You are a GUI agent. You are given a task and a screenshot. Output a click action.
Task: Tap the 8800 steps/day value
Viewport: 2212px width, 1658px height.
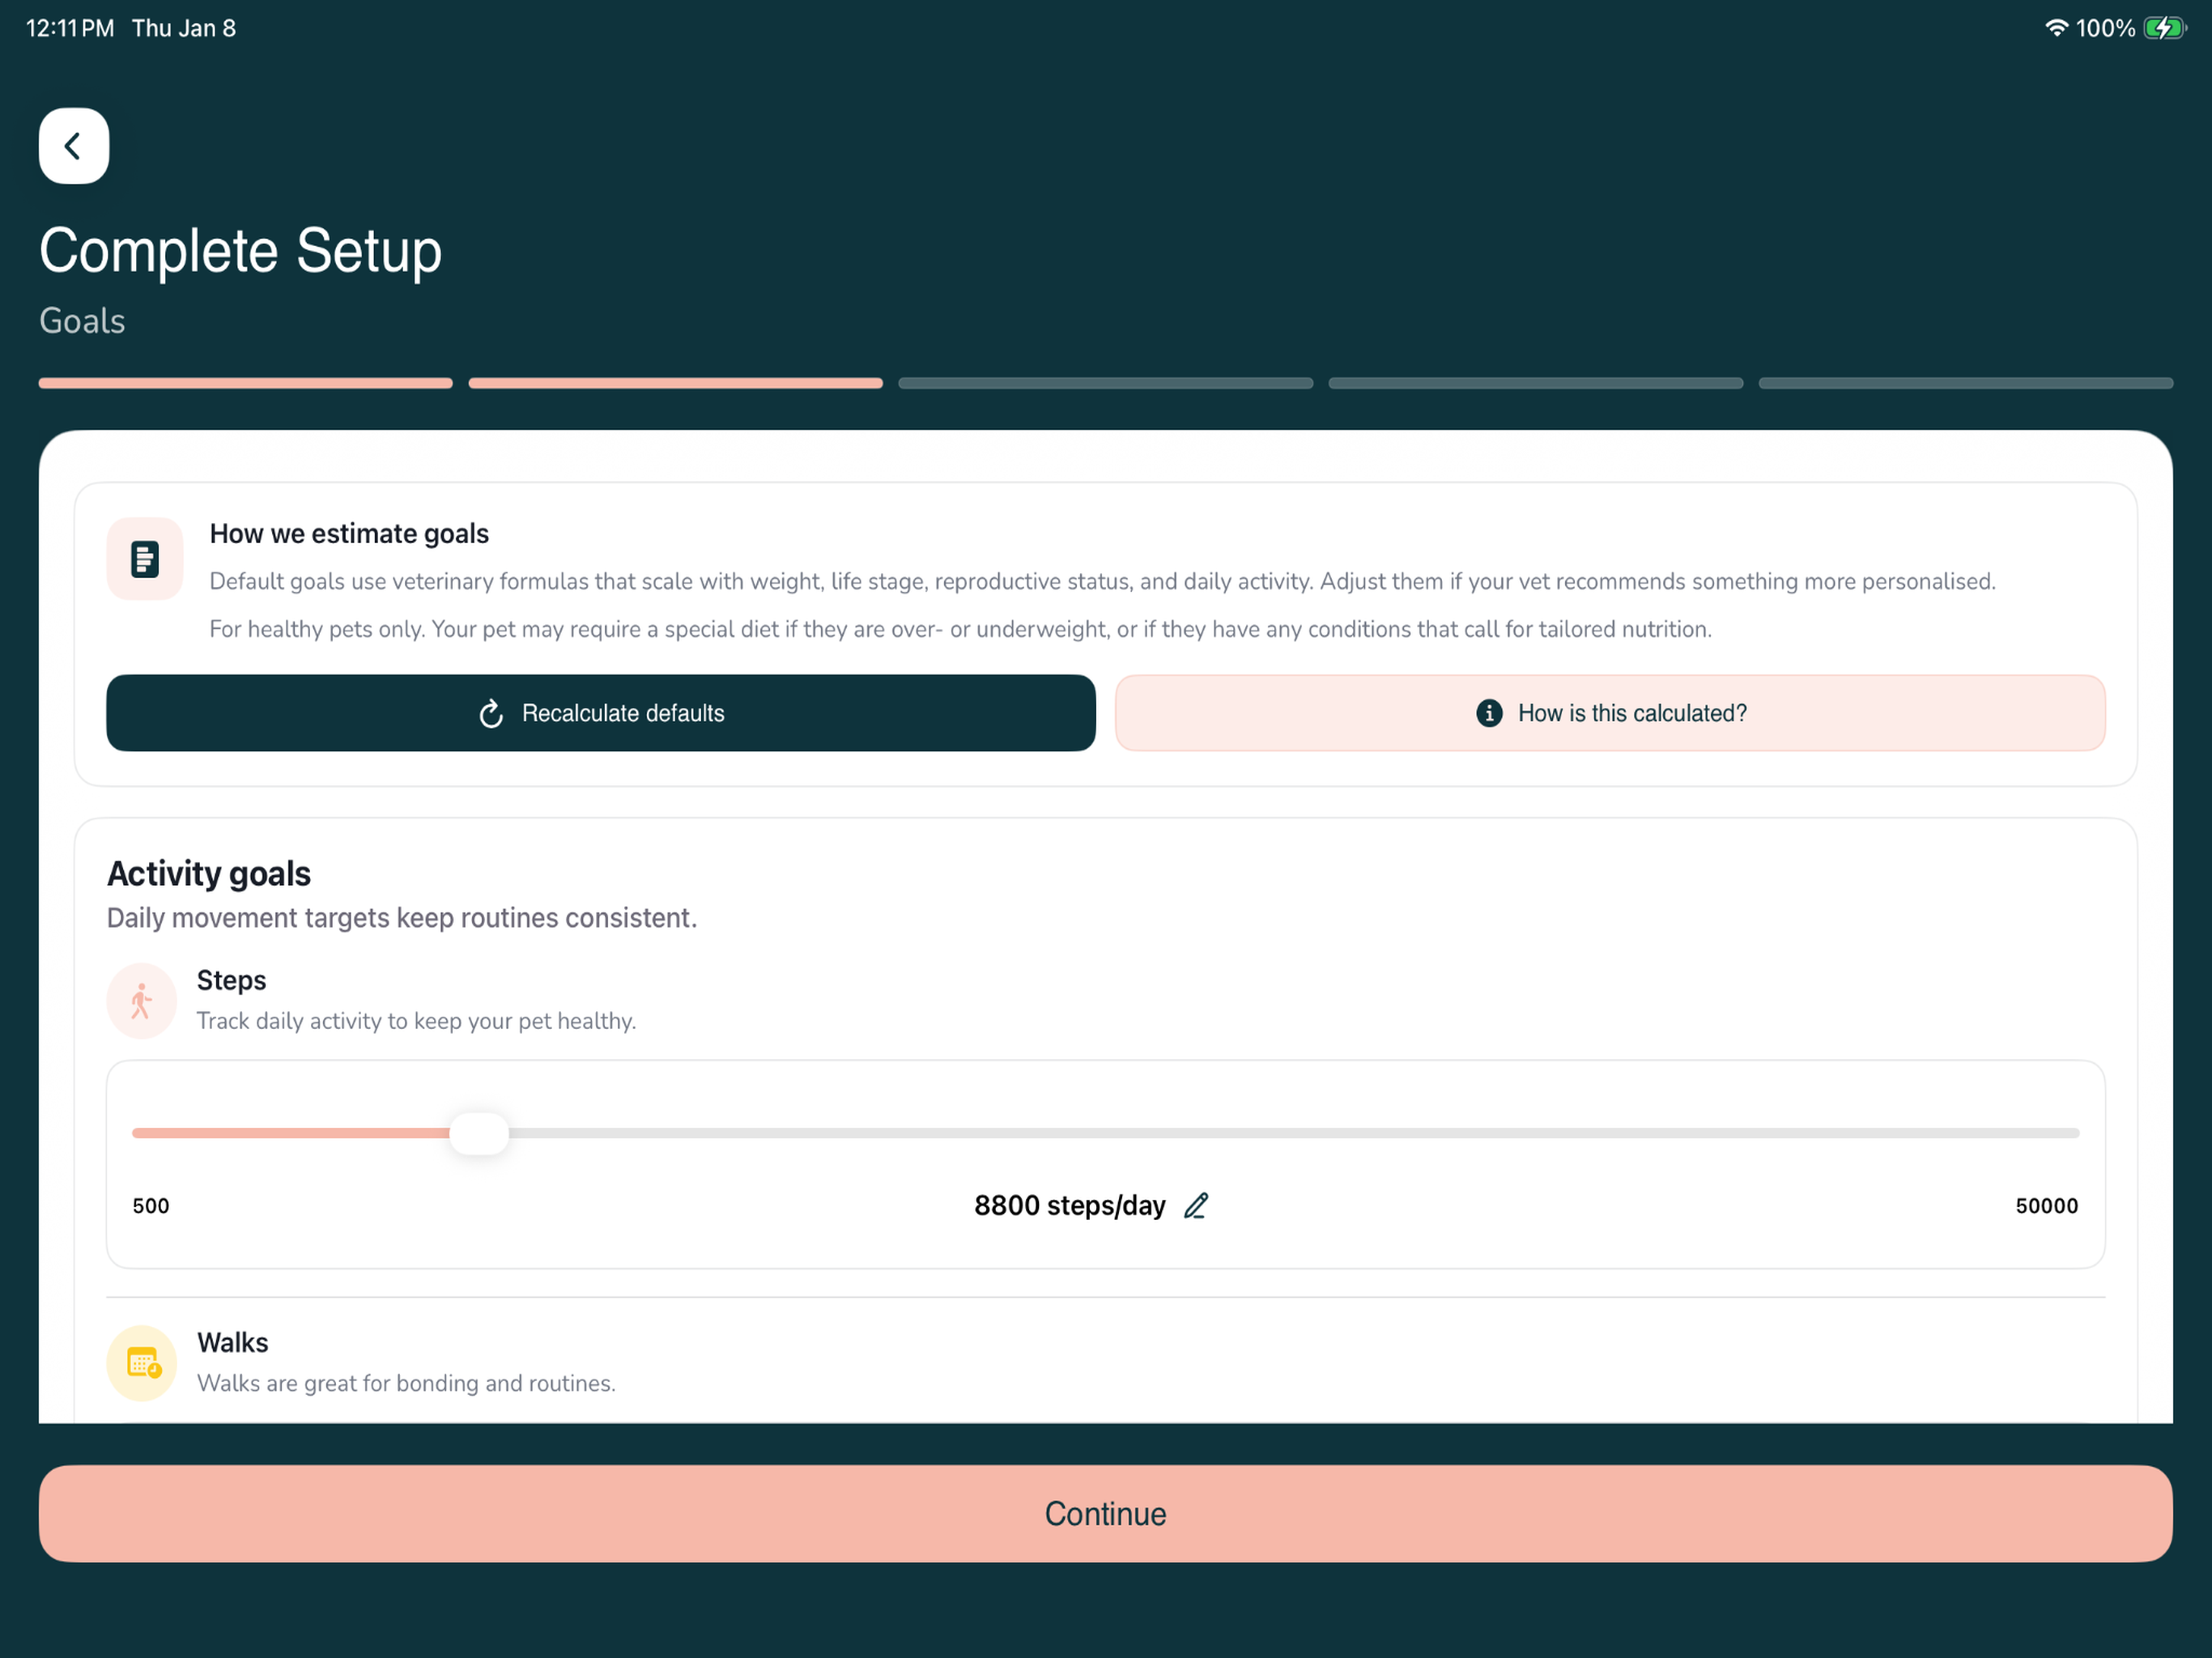[1069, 1206]
